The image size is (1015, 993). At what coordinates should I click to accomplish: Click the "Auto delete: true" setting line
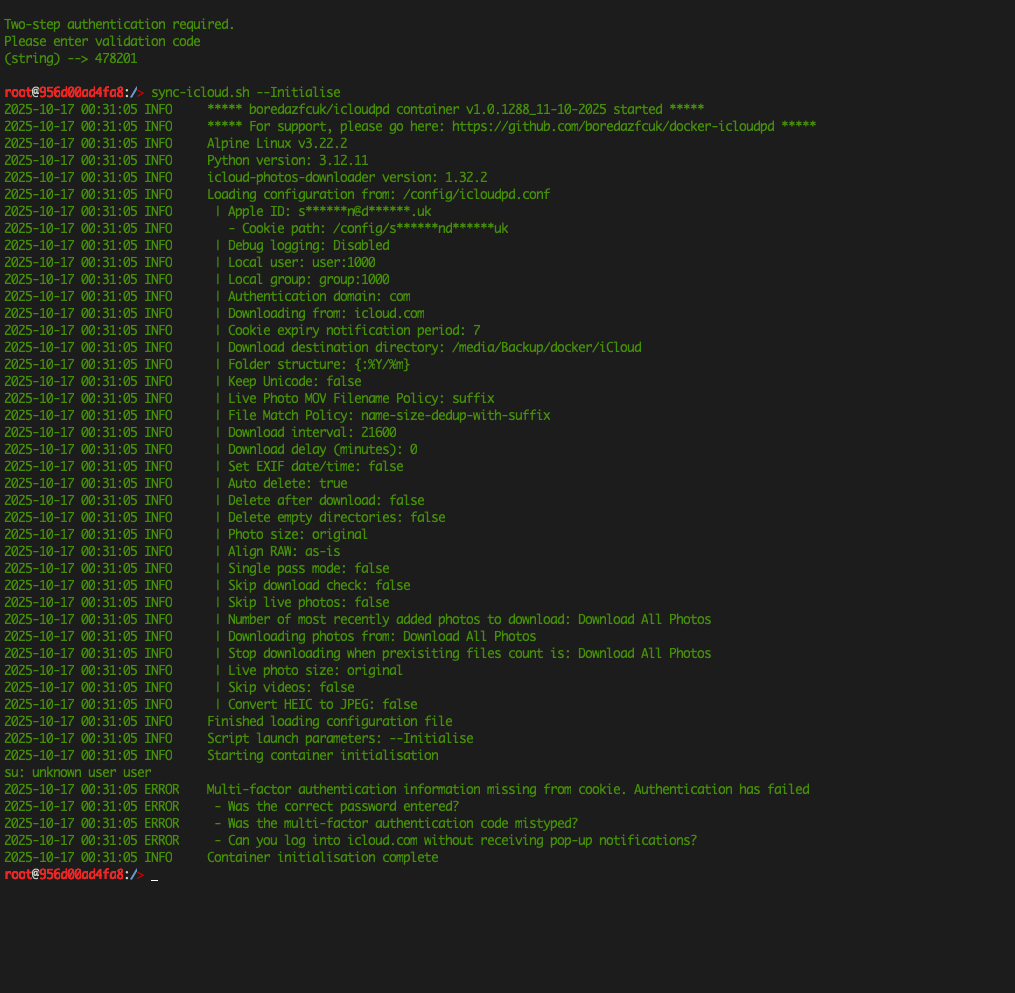point(287,483)
